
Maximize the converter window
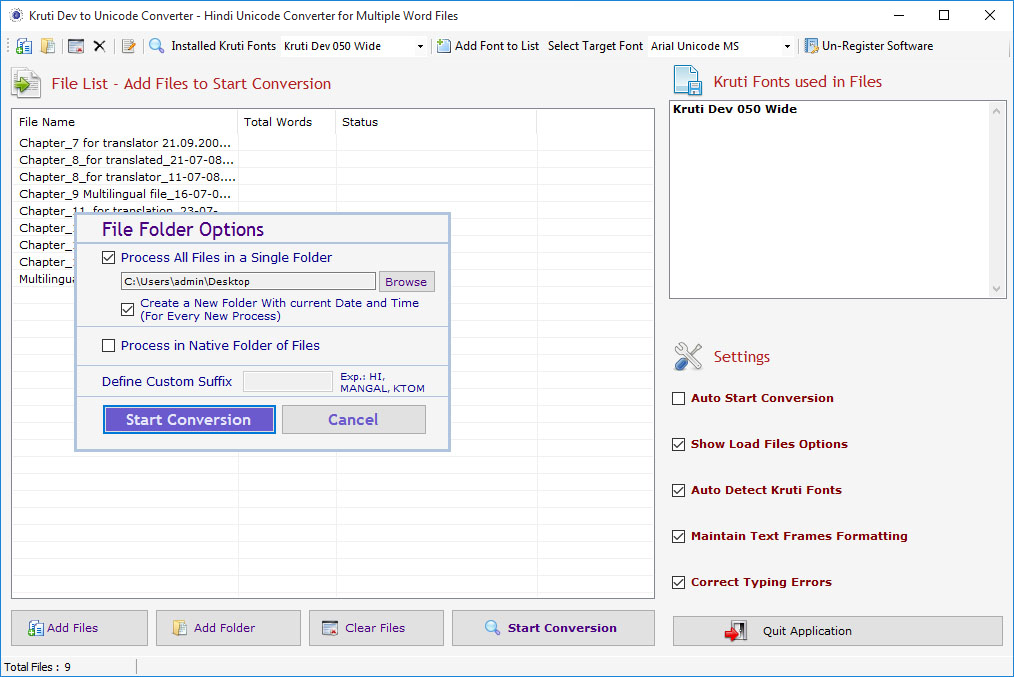tap(944, 15)
